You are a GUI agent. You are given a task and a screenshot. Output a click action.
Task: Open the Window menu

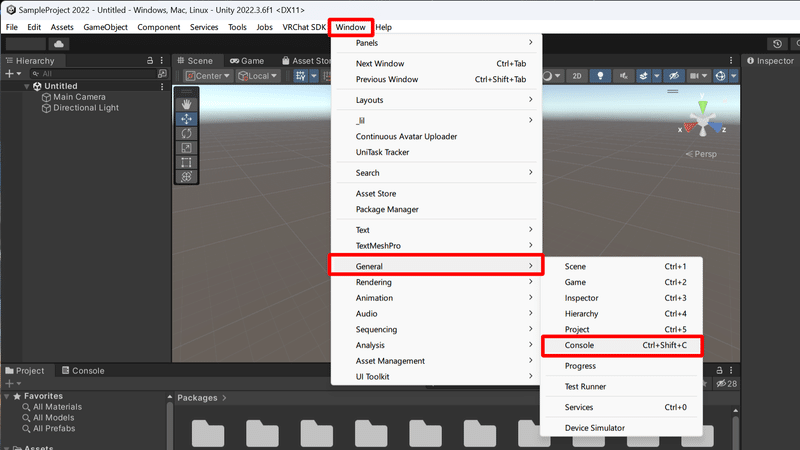tap(351, 27)
